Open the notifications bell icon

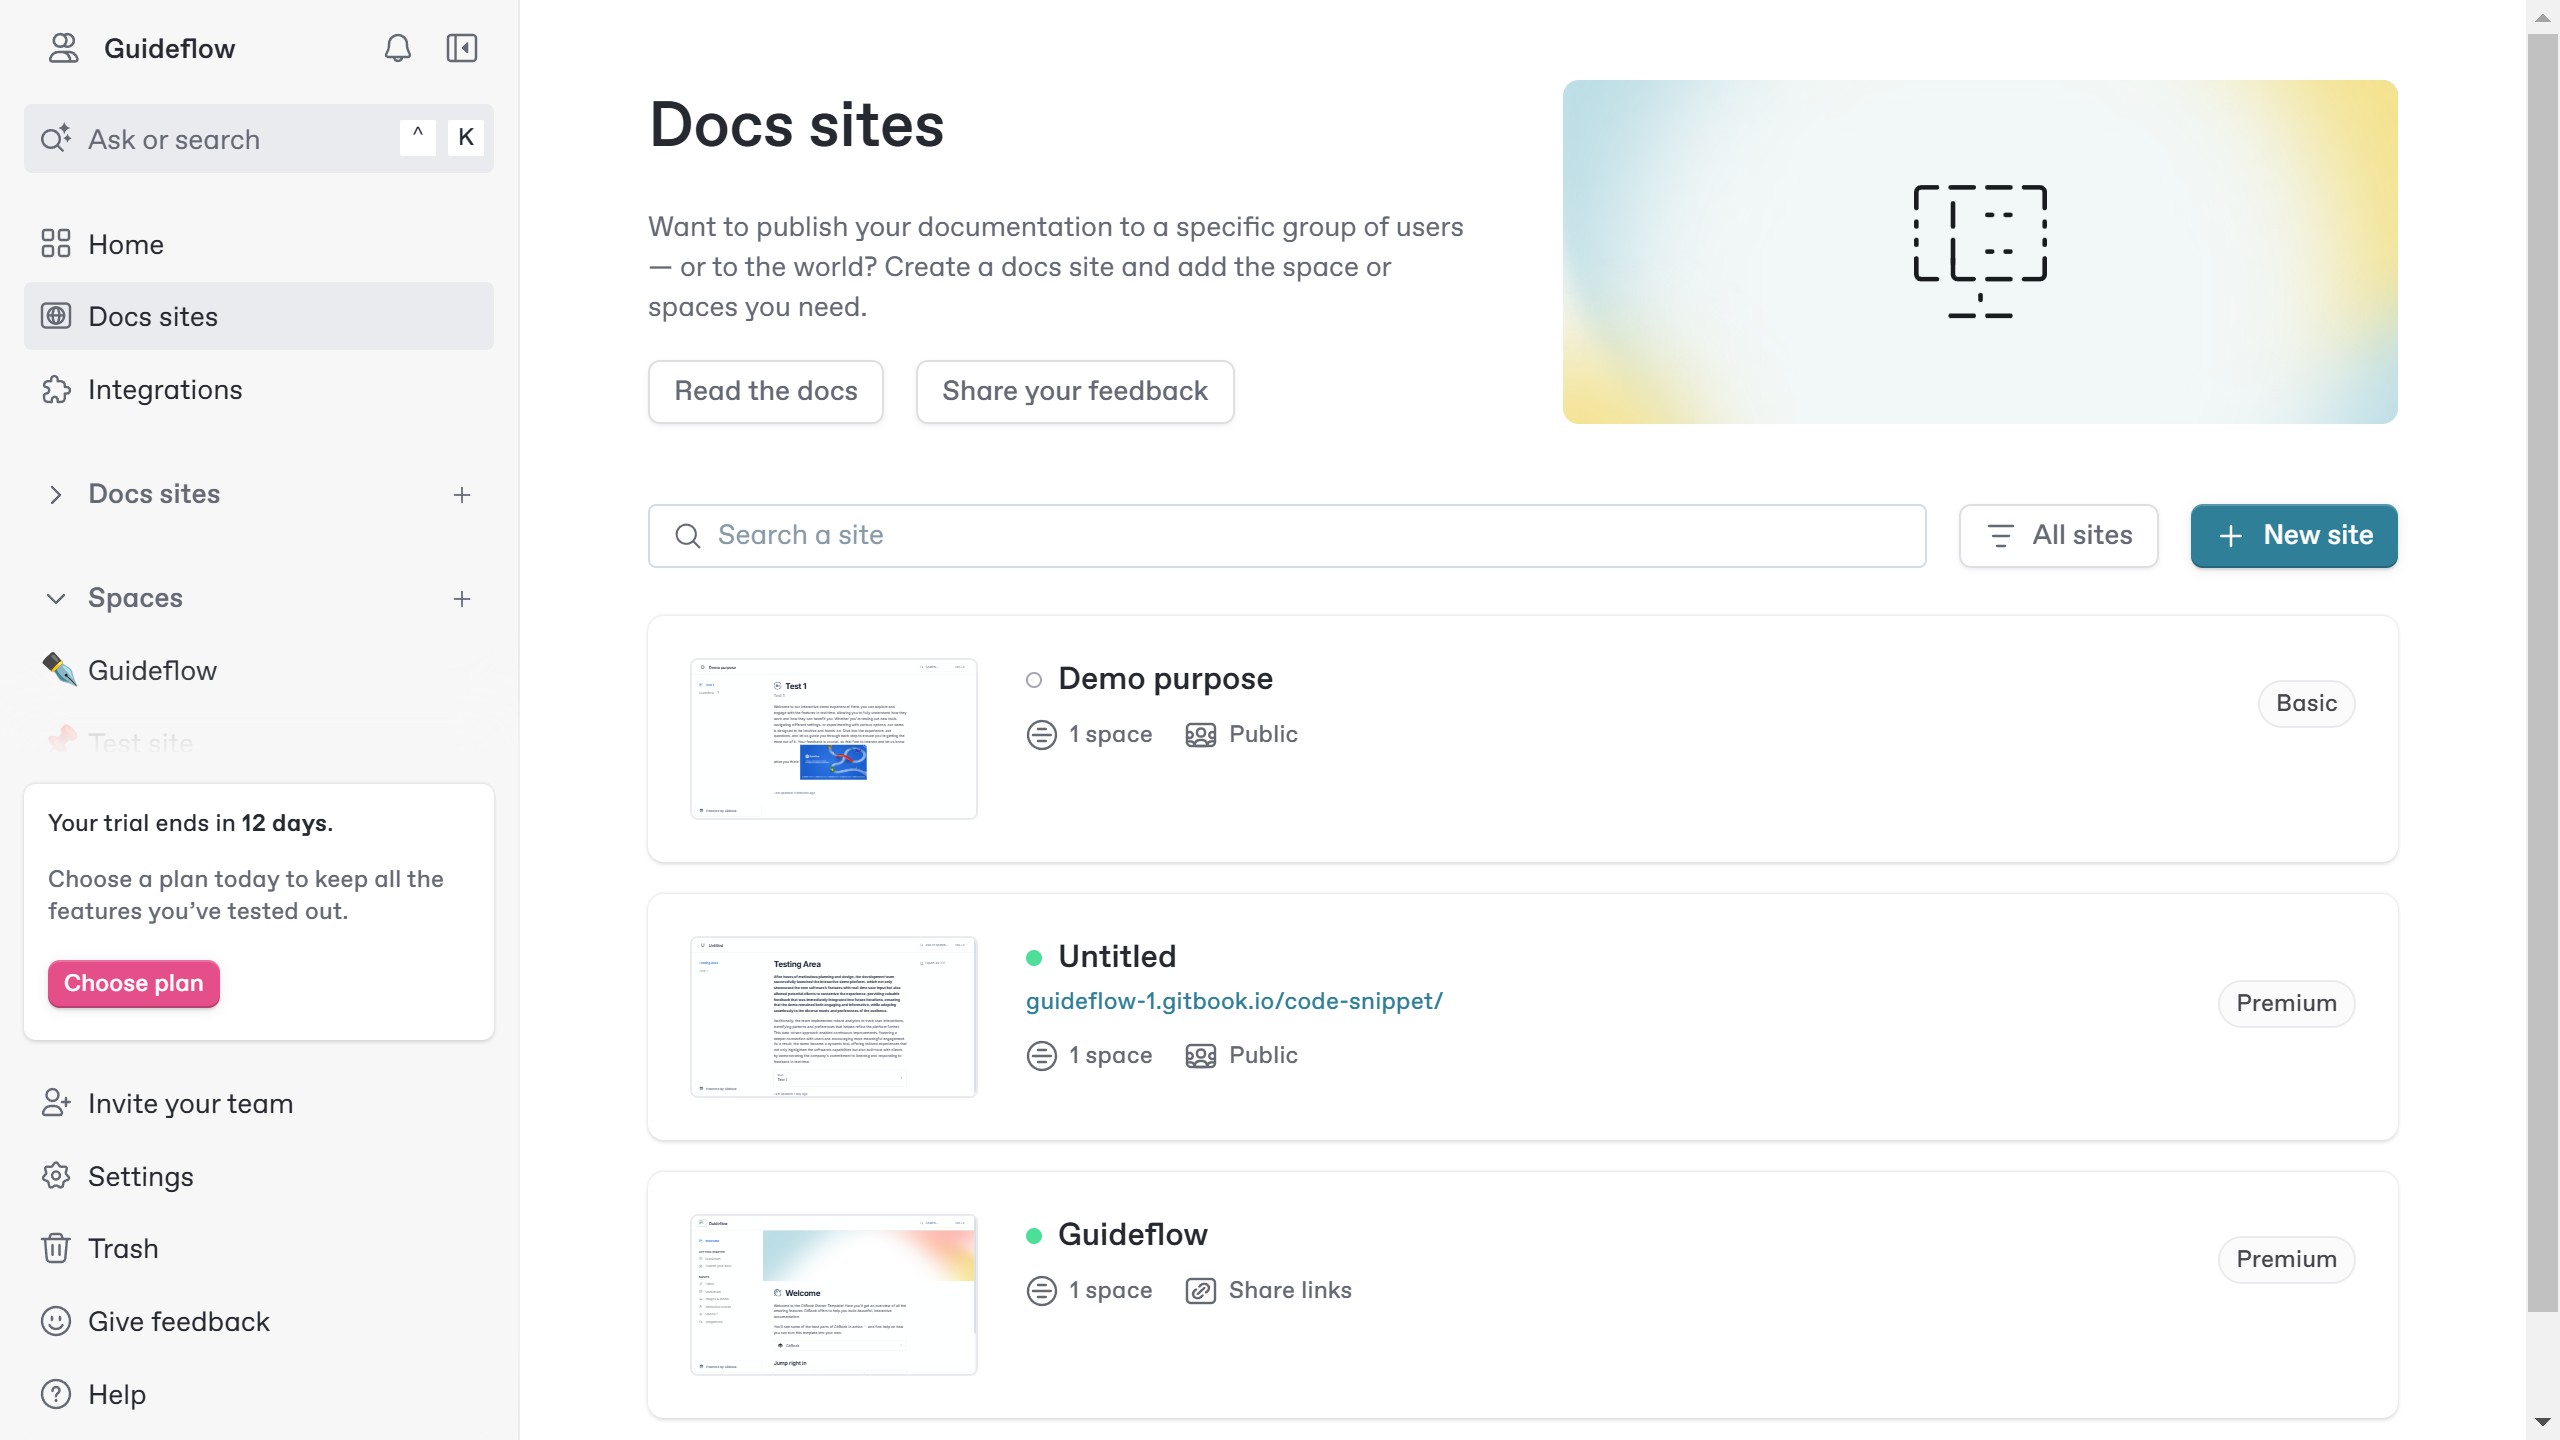tap(397, 48)
